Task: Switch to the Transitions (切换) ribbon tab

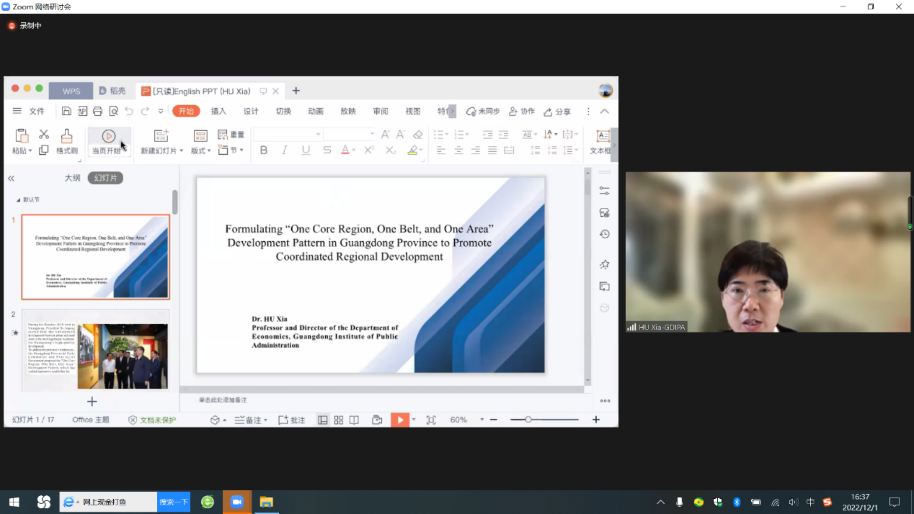Action: click(283, 111)
